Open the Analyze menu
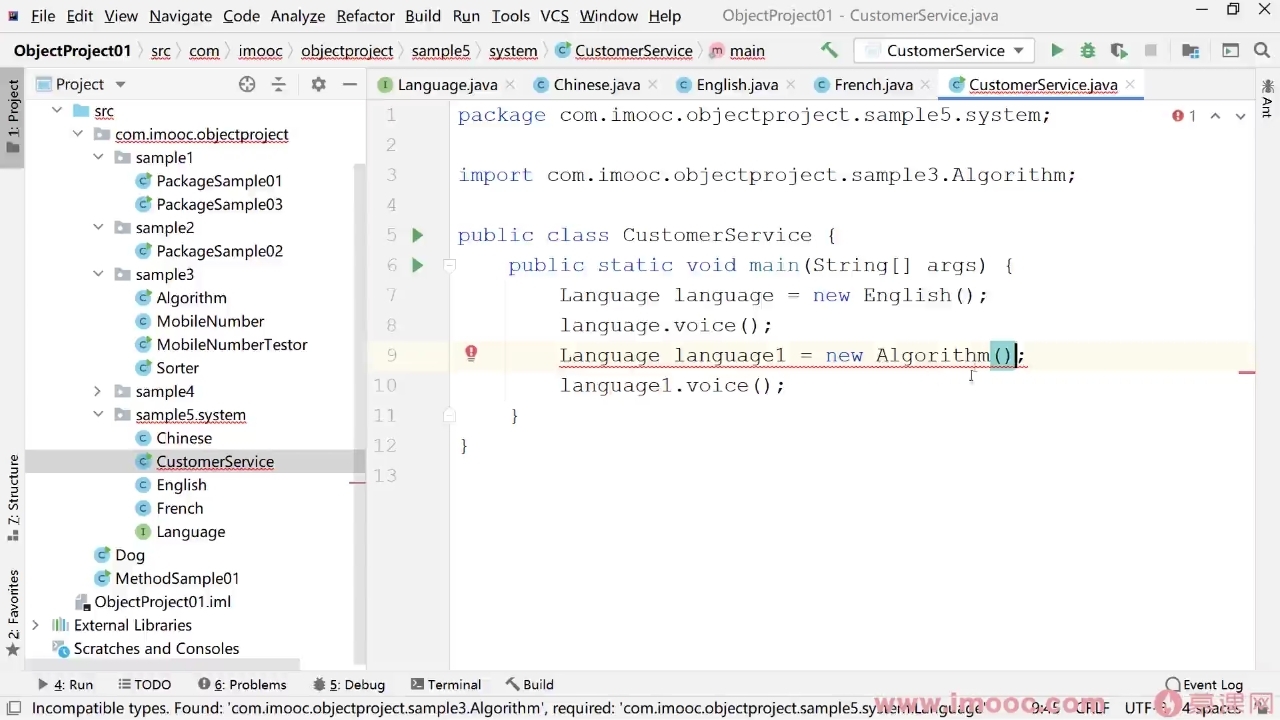 [x=298, y=16]
